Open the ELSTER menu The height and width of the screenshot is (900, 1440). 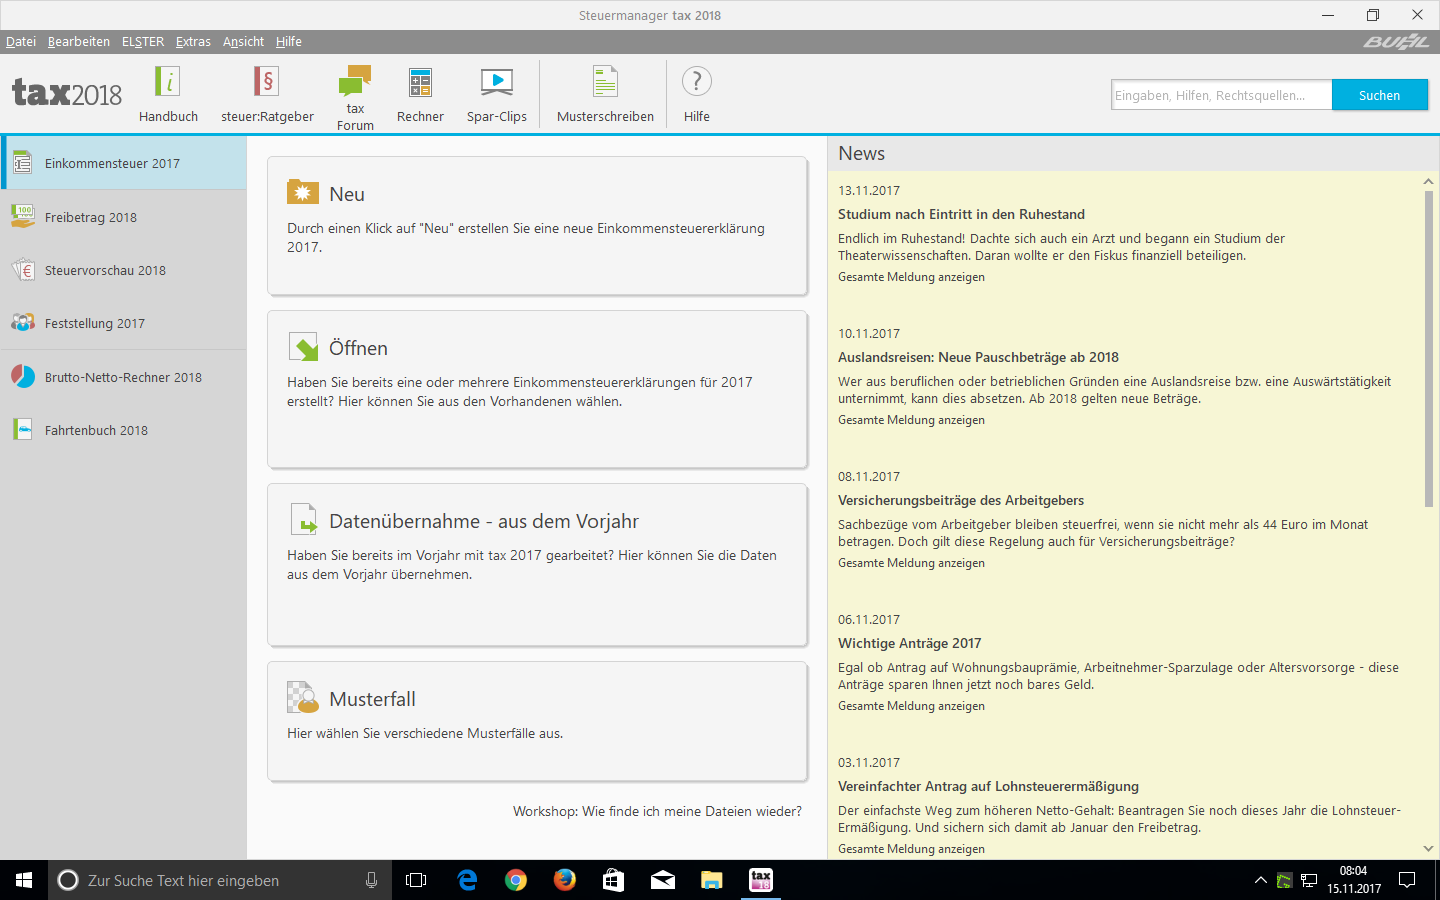point(143,42)
